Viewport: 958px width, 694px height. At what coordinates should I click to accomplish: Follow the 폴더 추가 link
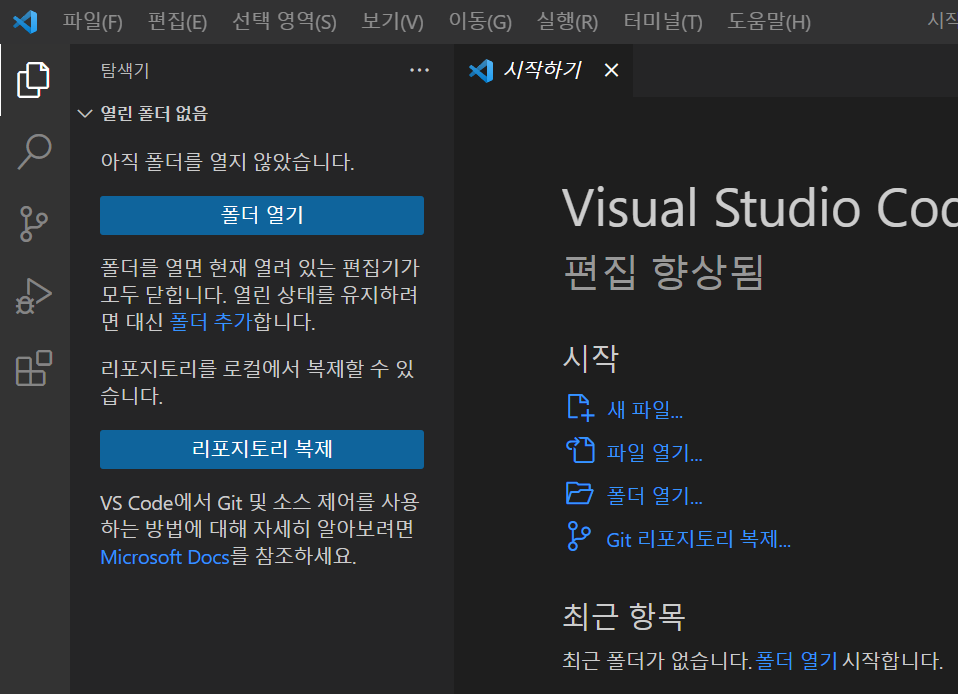[211, 321]
